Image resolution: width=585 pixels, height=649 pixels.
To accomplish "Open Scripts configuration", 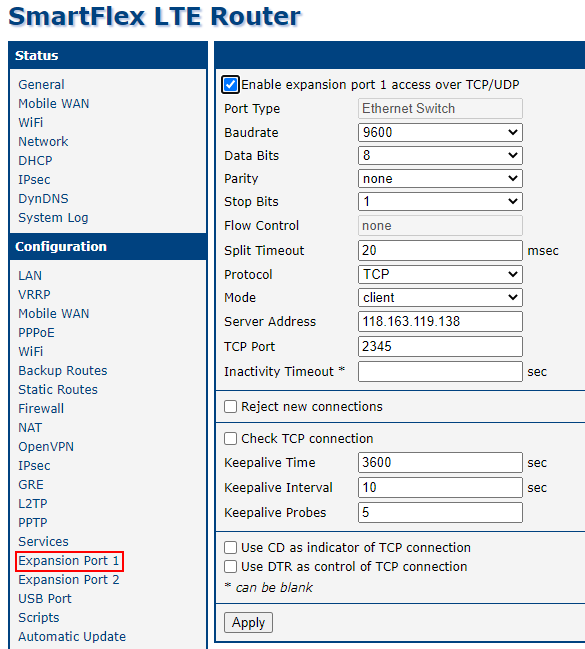I will click(x=39, y=618).
